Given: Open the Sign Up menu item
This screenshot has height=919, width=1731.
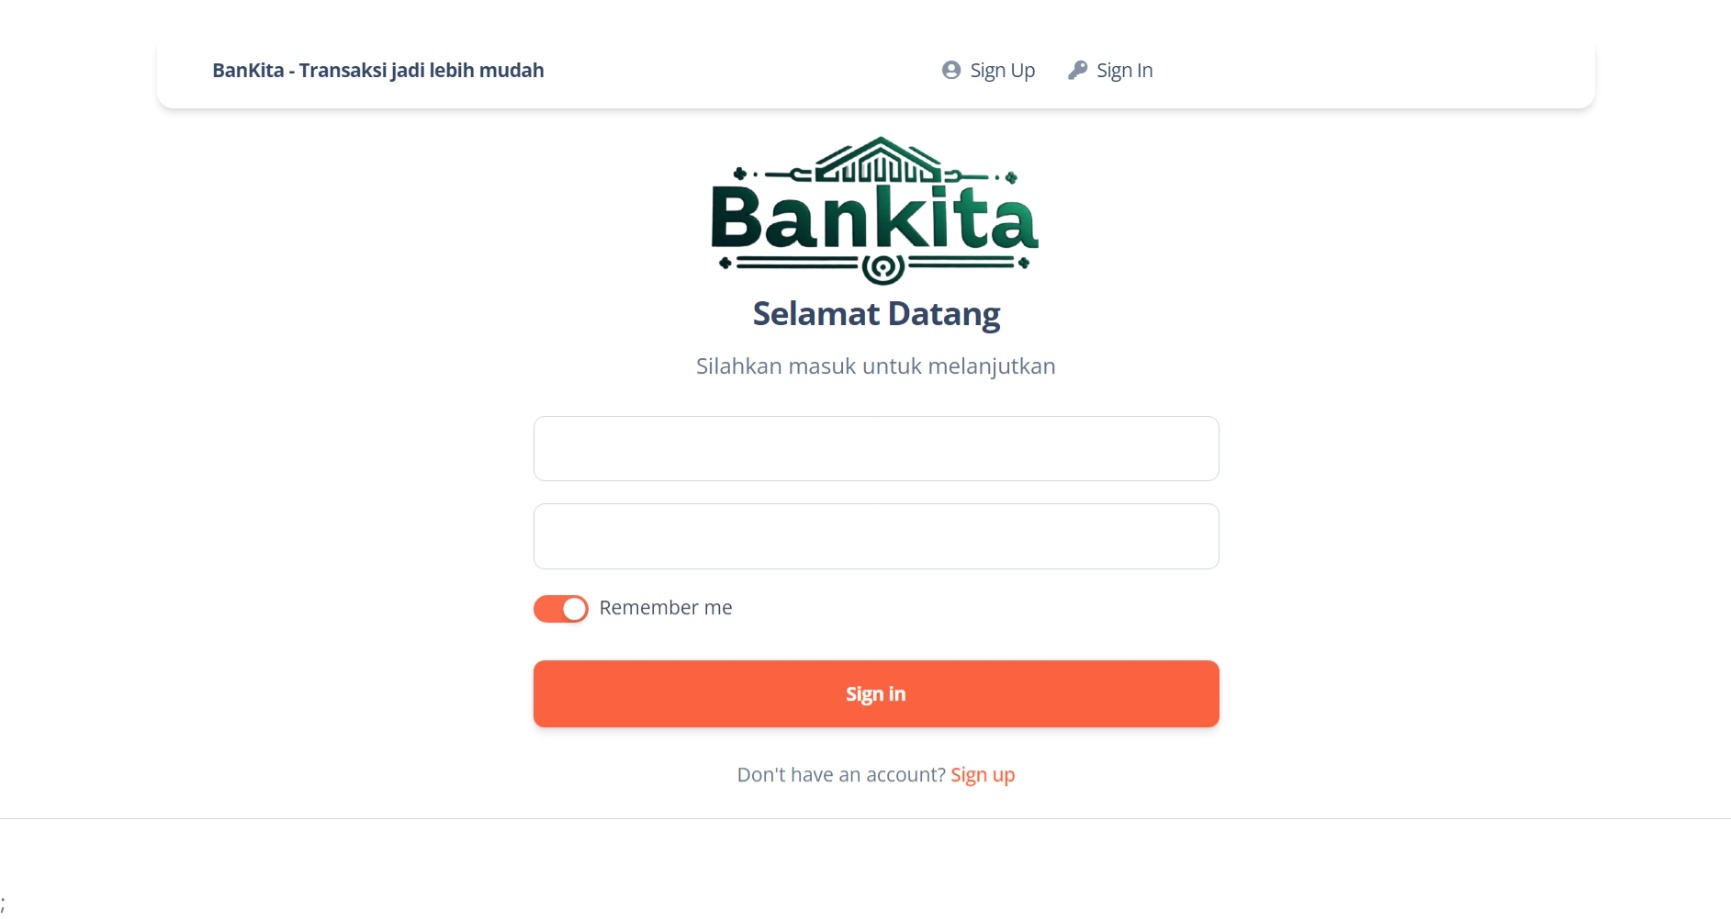Looking at the screenshot, I should point(1001,70).
